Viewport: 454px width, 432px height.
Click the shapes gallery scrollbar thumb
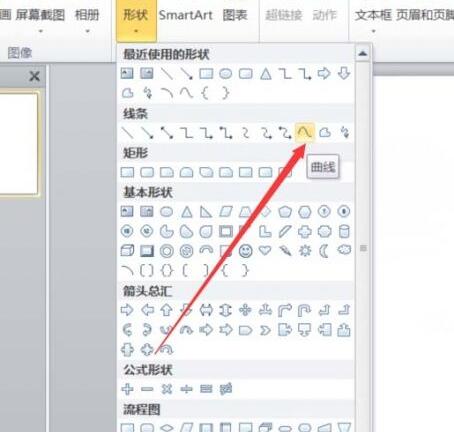(363, 248)
